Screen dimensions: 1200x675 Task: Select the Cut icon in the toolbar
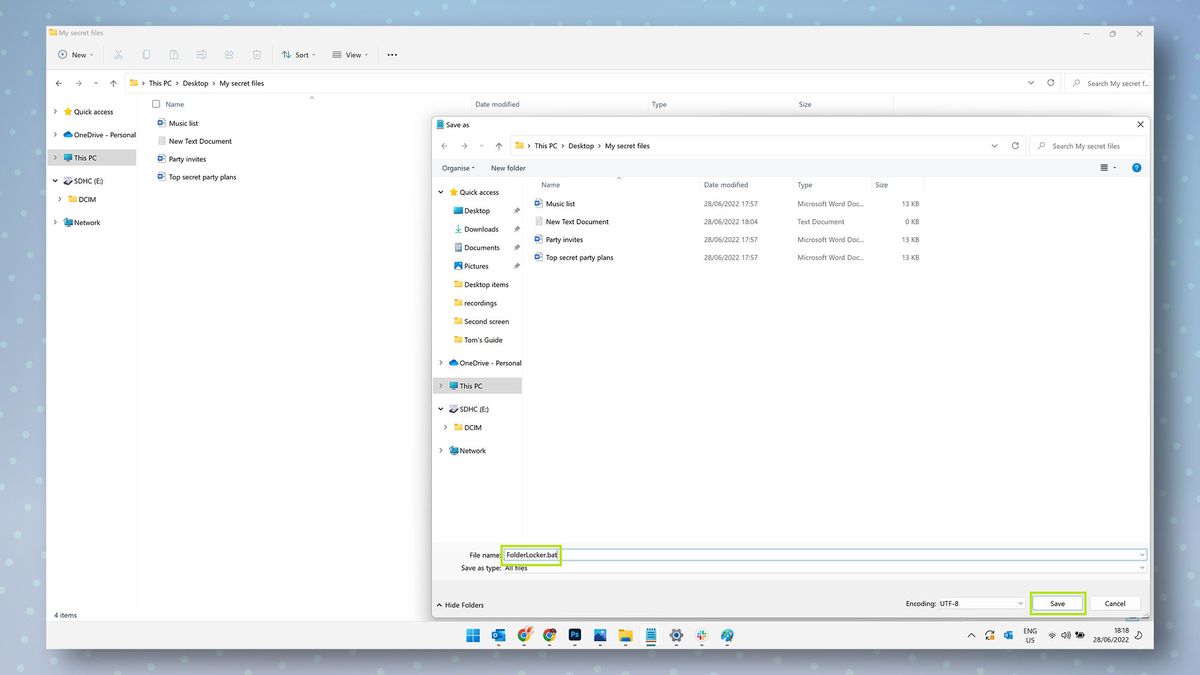pos(118,54)
